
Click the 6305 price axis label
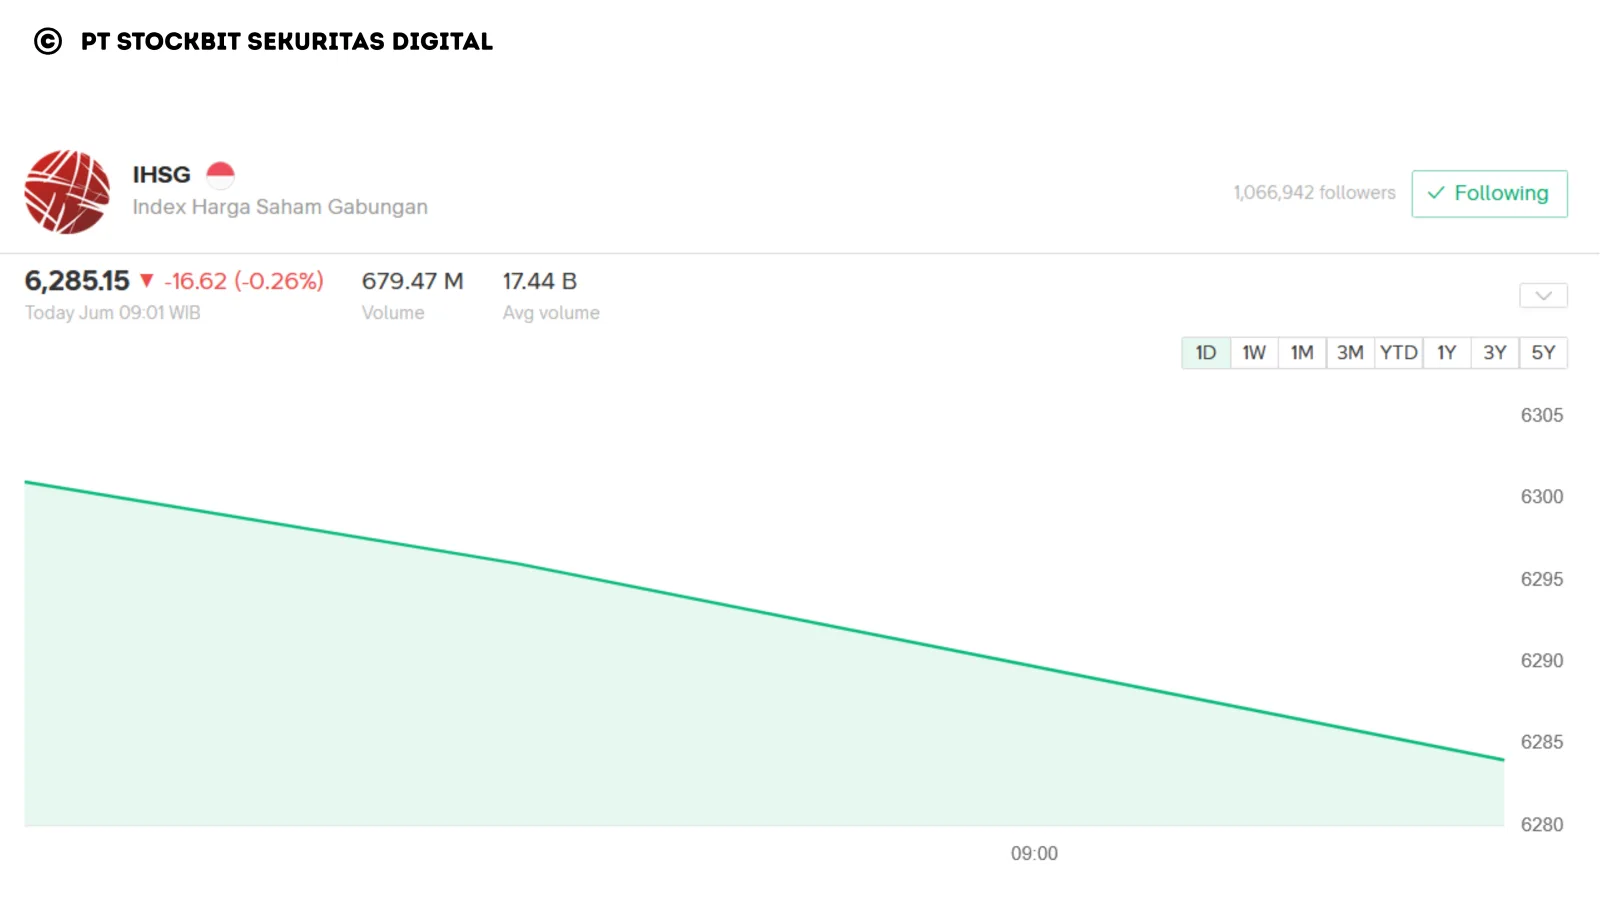(1542, 415)
